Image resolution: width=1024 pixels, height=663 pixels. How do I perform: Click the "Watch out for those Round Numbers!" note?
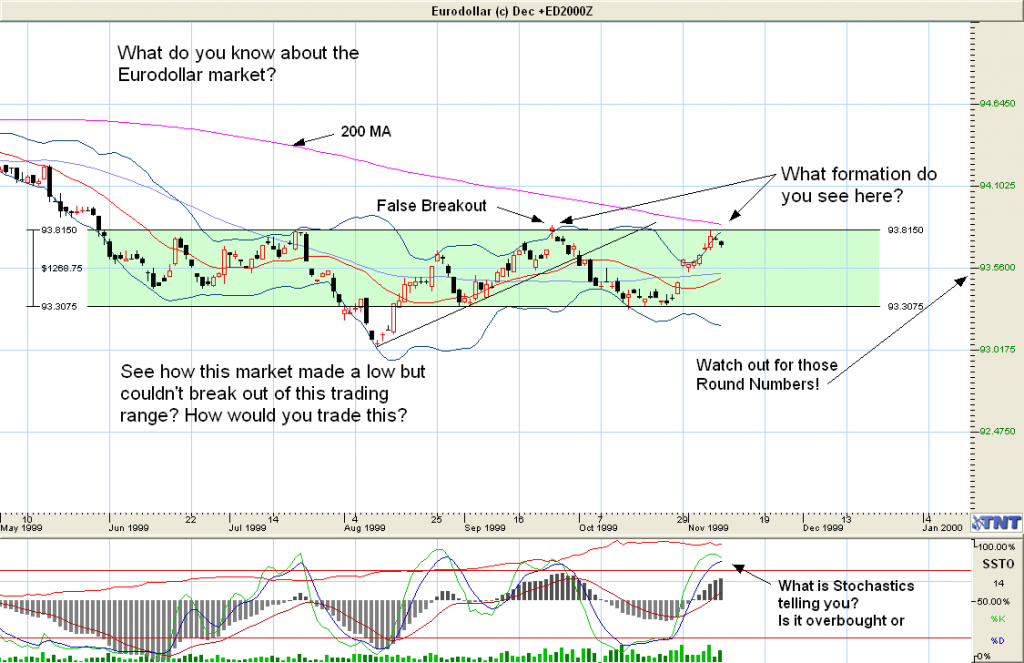coord(767,374)
